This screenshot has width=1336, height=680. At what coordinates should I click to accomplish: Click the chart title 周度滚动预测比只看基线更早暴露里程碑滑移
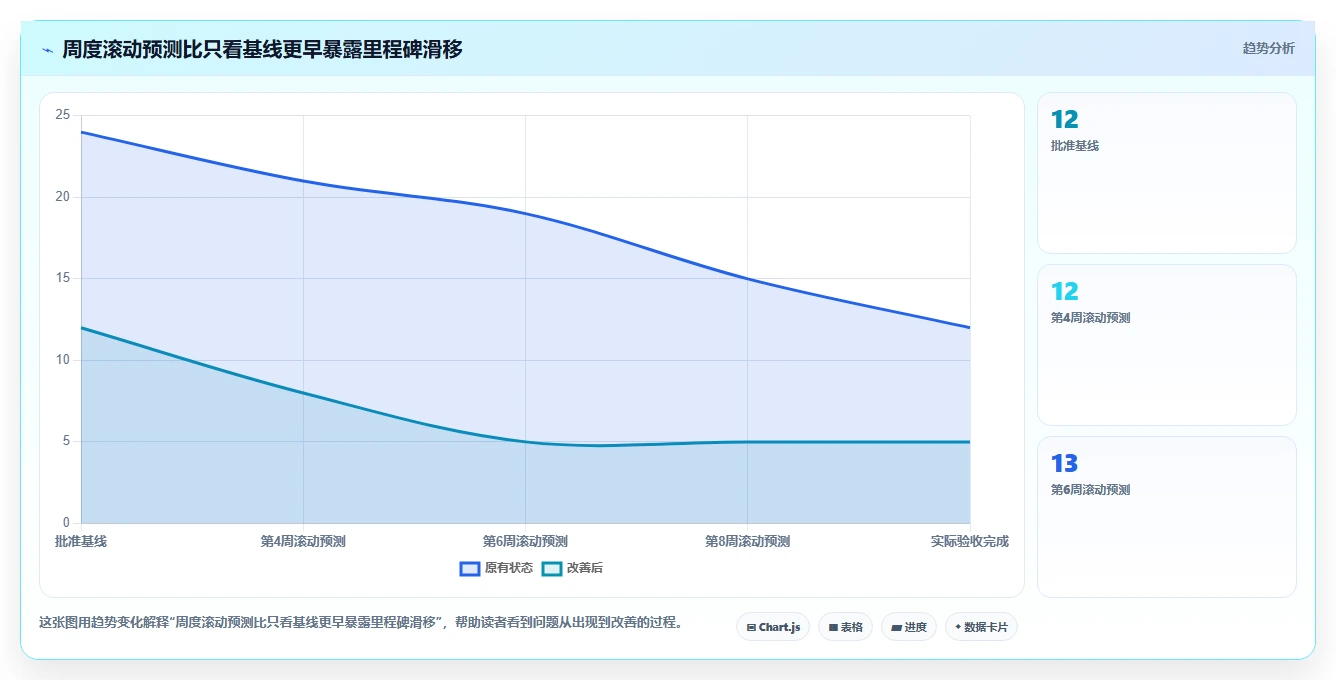262,49
